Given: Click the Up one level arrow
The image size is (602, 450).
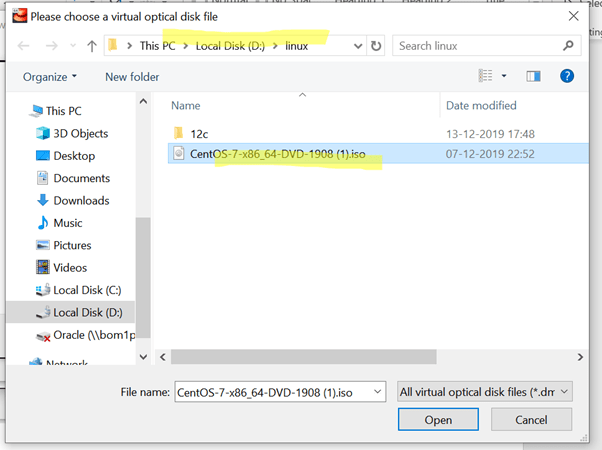Looking at the screenshot, I should click(x=92, y=46).
